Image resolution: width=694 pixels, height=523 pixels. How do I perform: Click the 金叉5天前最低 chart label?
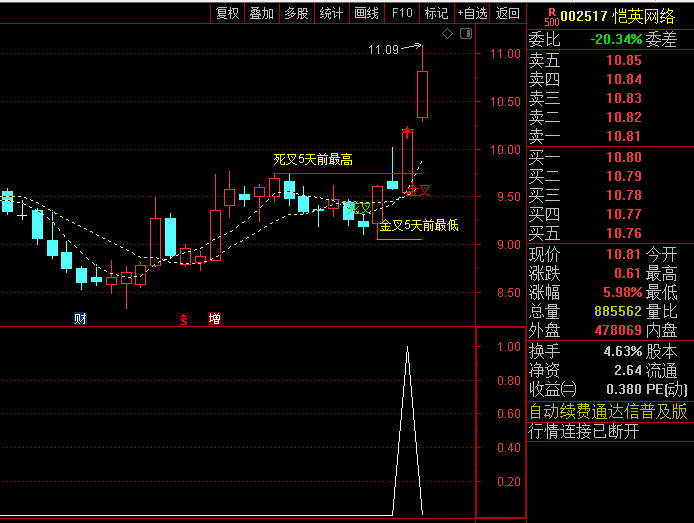tap(419, 226)
